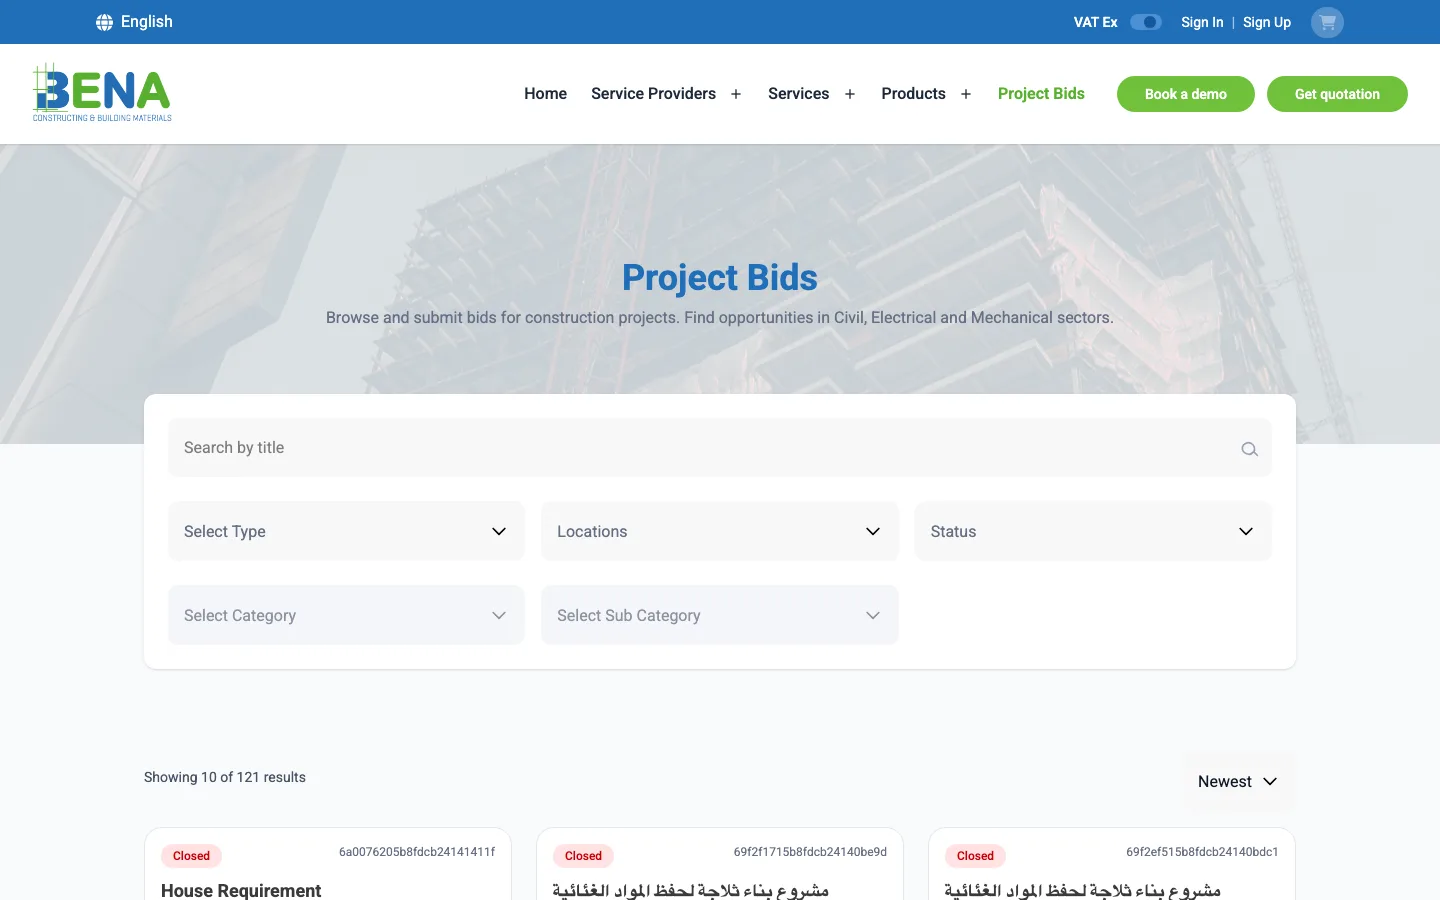Click bid ID 69f2ef515b8fdcb24140bdc1
1440x900 pixels.
1202,852
